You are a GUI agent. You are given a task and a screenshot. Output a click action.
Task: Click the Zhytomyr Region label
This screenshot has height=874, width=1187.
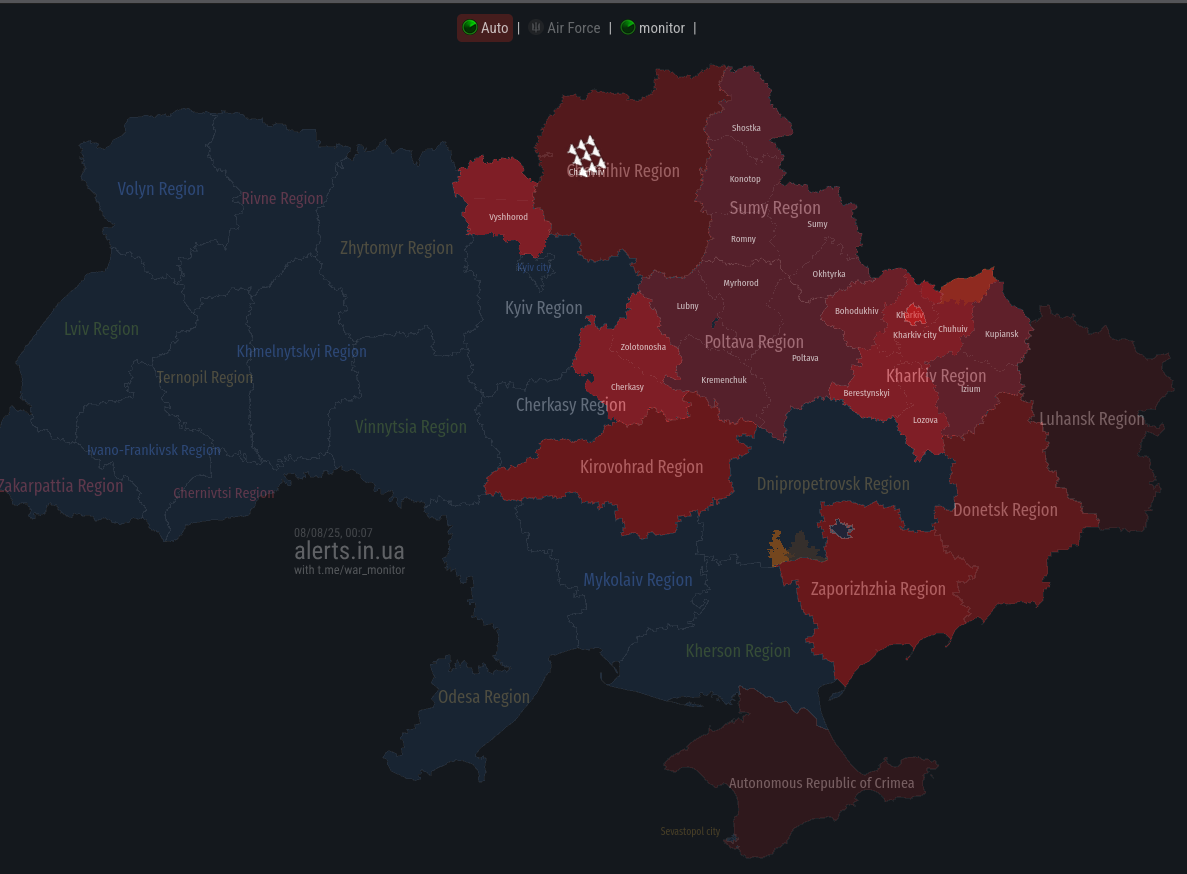[397, 247]
